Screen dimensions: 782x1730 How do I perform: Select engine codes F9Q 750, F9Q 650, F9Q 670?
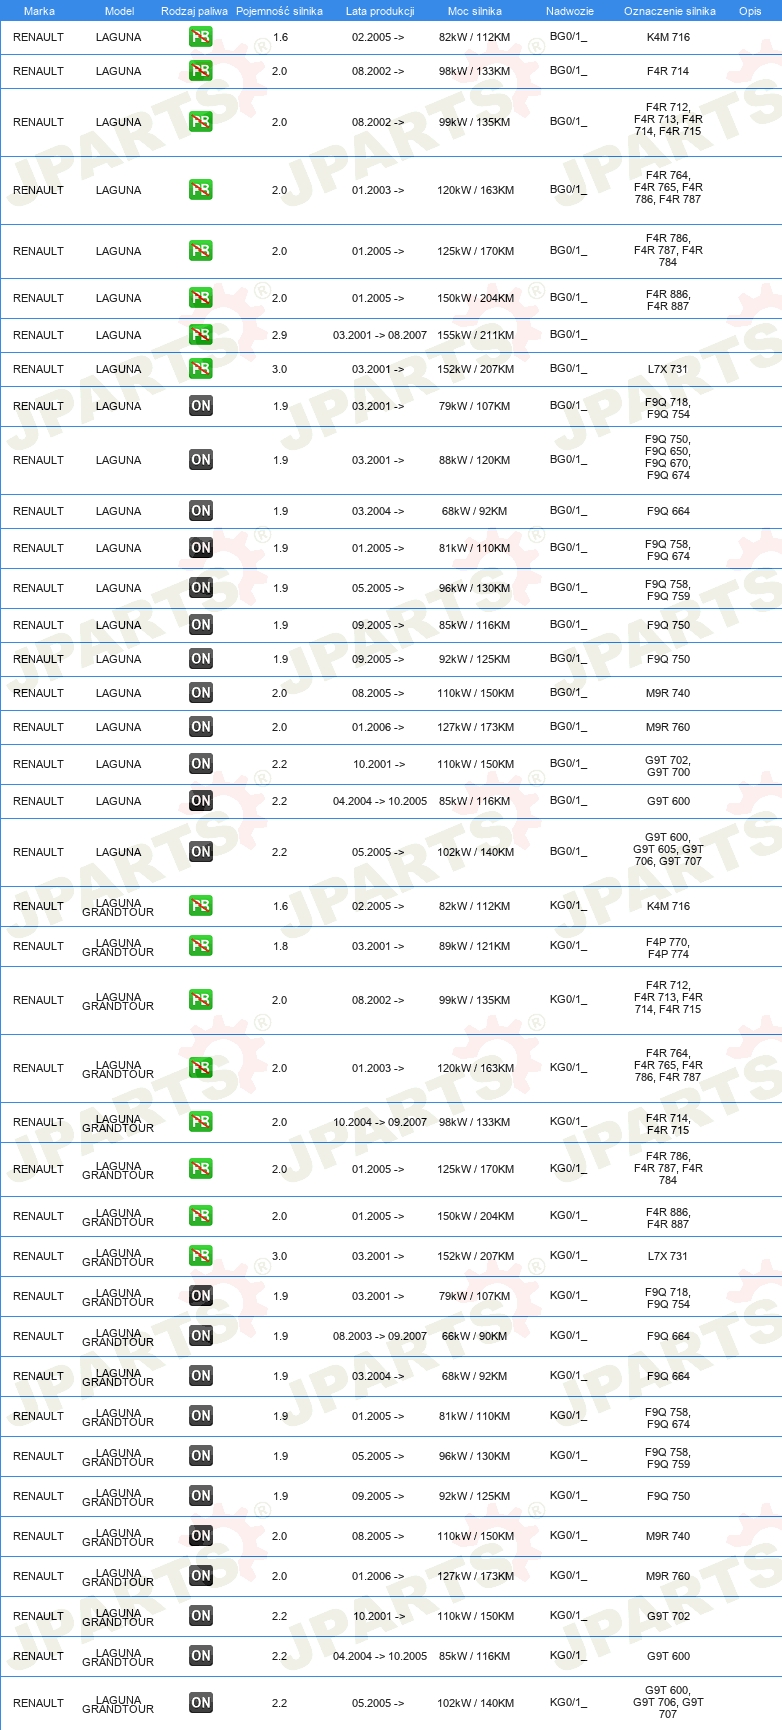pos(668,457)
